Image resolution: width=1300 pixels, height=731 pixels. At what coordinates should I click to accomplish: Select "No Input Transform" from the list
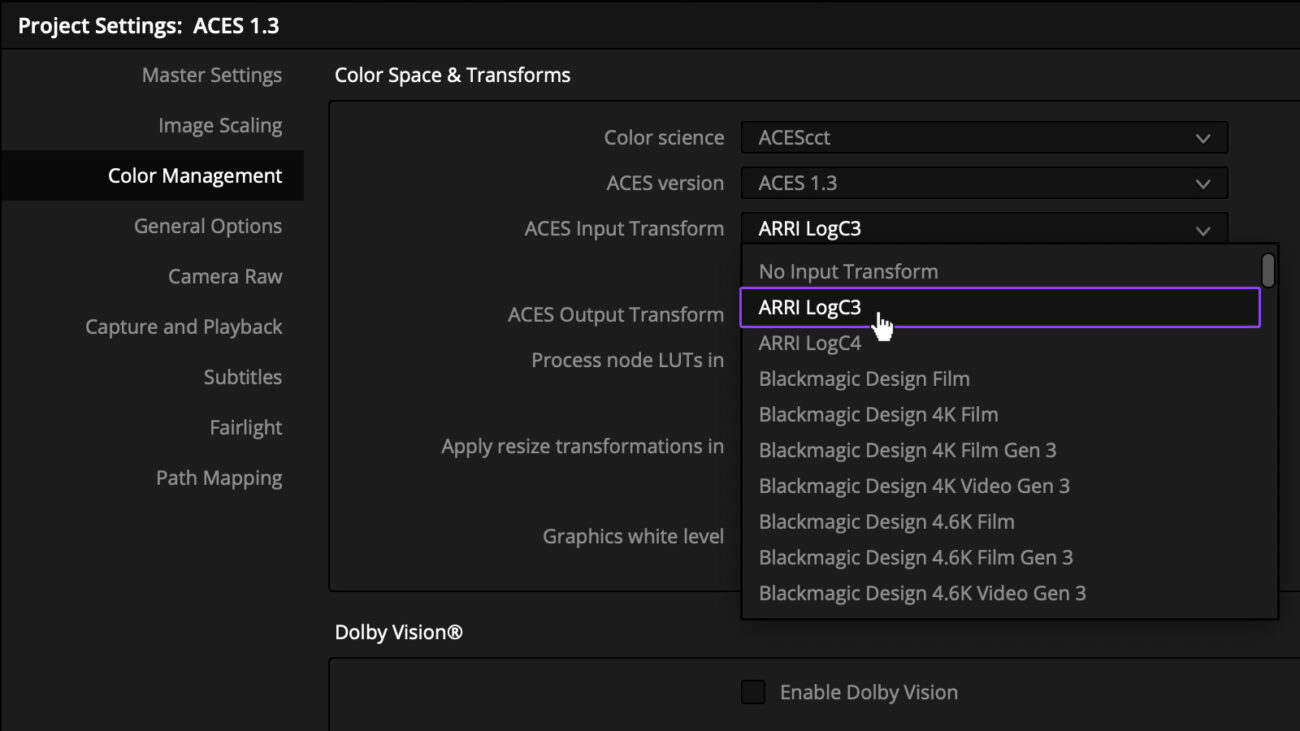(x=848, y=271)
